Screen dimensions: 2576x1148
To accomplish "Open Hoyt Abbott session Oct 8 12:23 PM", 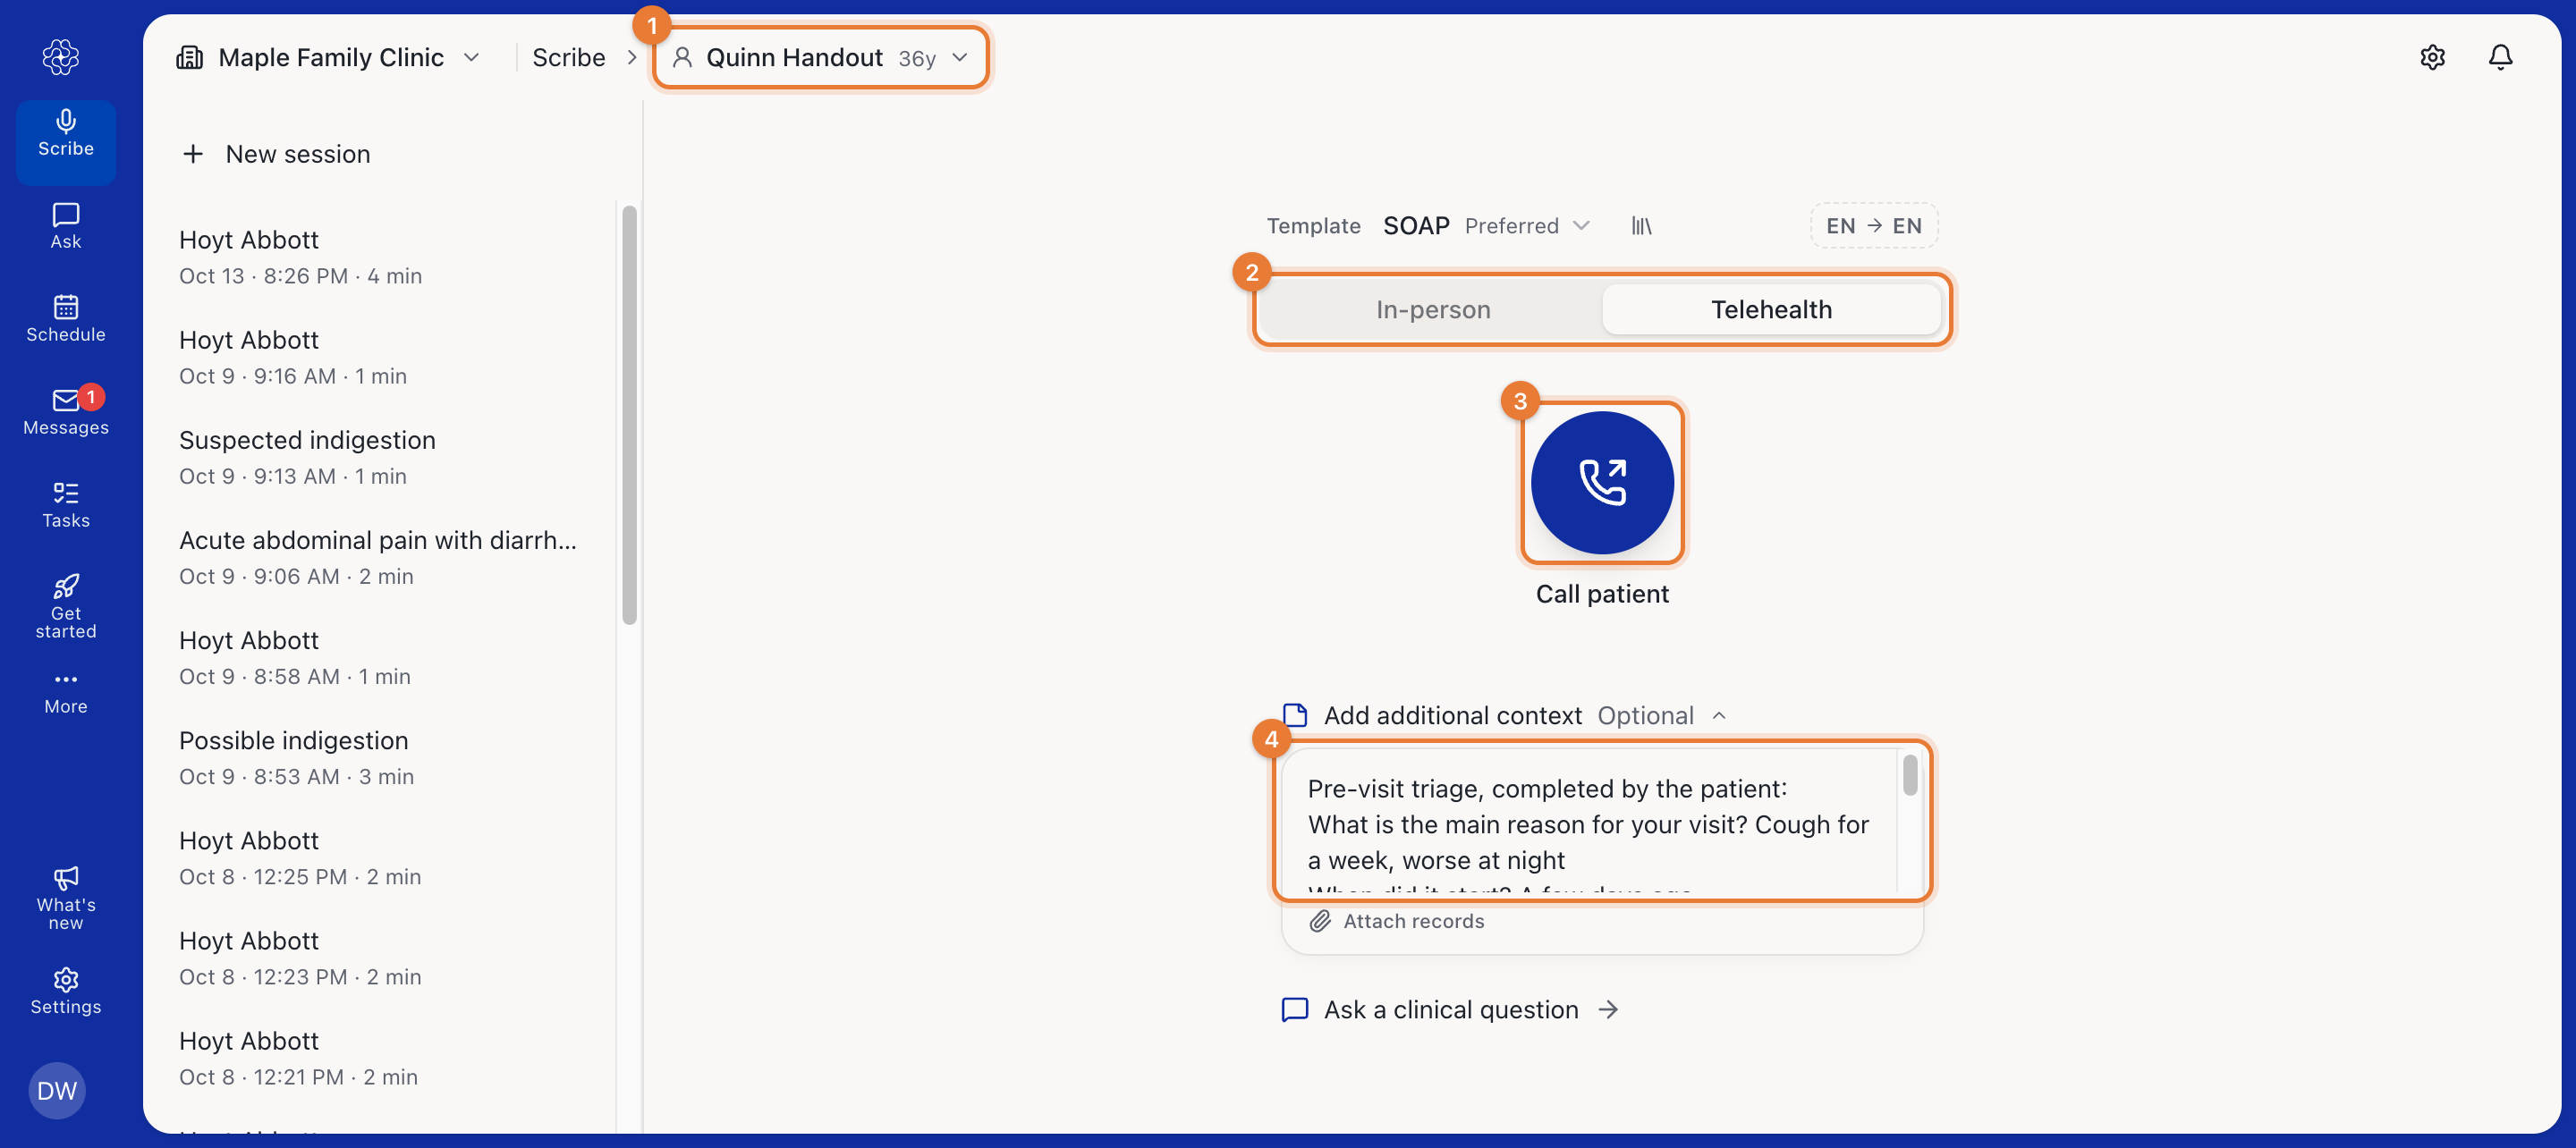I will click(378, 957).
